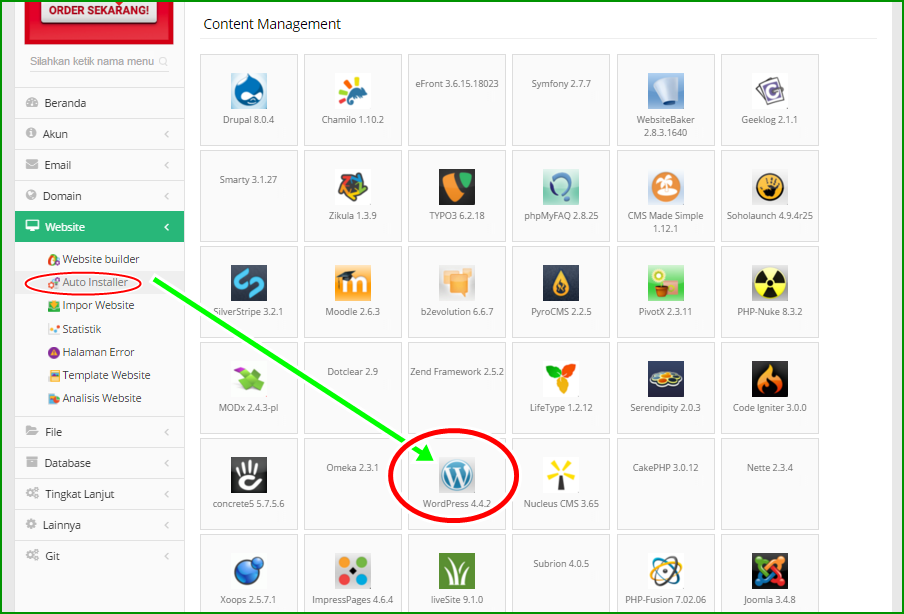904x614 pixels.
Task: Expand the Git menu chevron
Action: tap(167, 556)
